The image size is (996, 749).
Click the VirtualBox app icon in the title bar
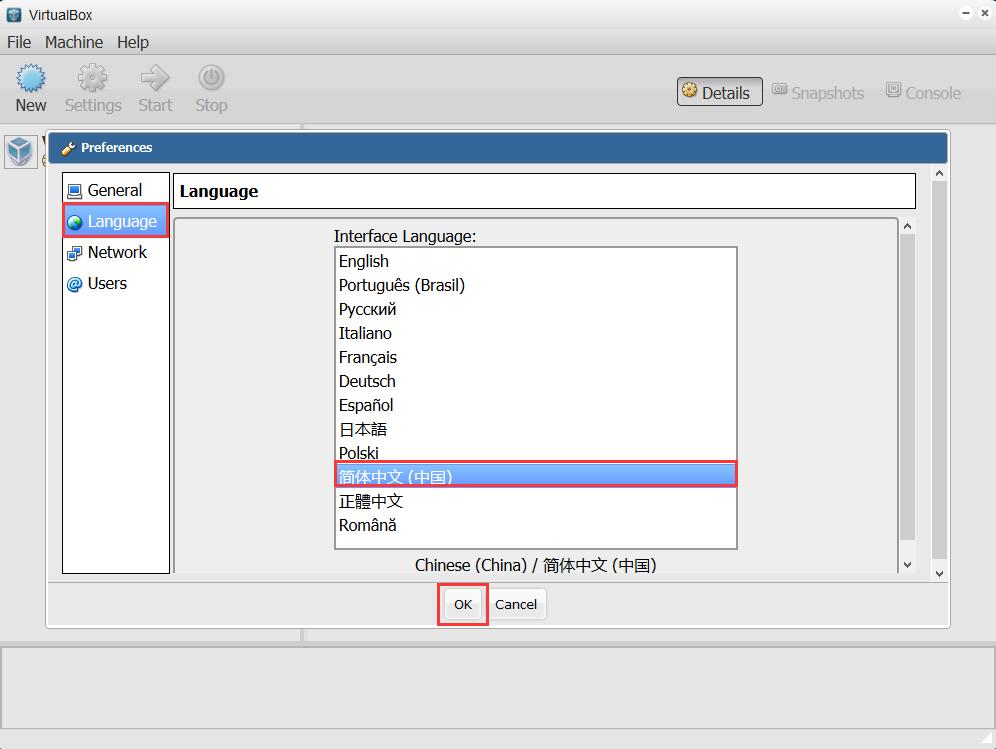(14, 15)
